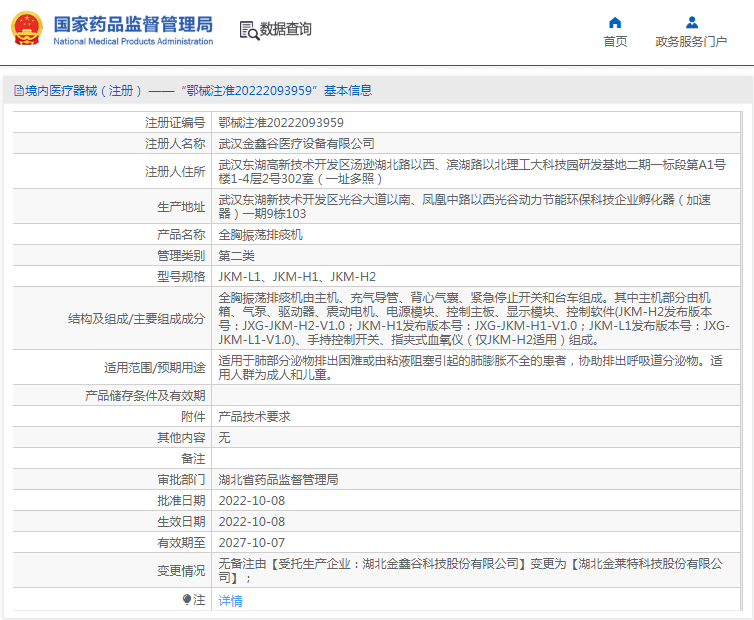
Task: Click the 批准日期 label
Action: click(x=181, y=501)
